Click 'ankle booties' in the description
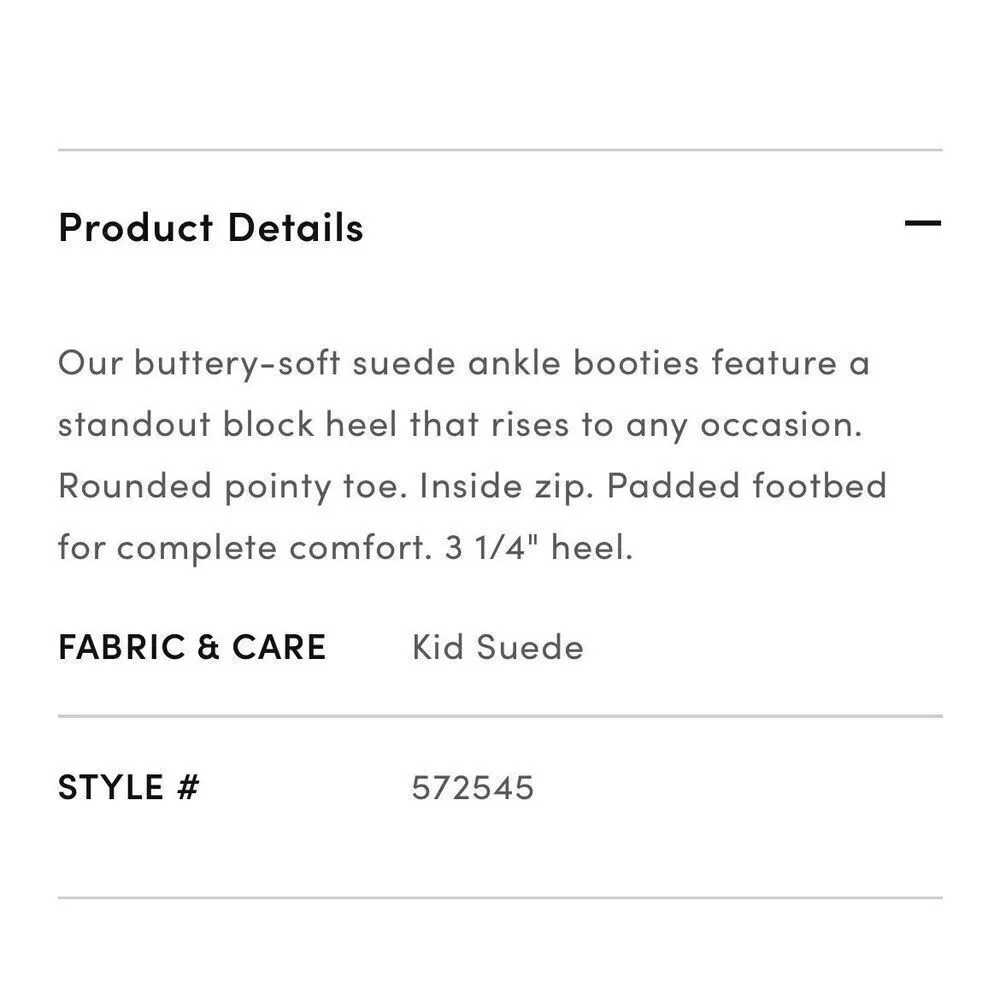This screenshot has width=1000, height=1000. click(x=583, y=363)
